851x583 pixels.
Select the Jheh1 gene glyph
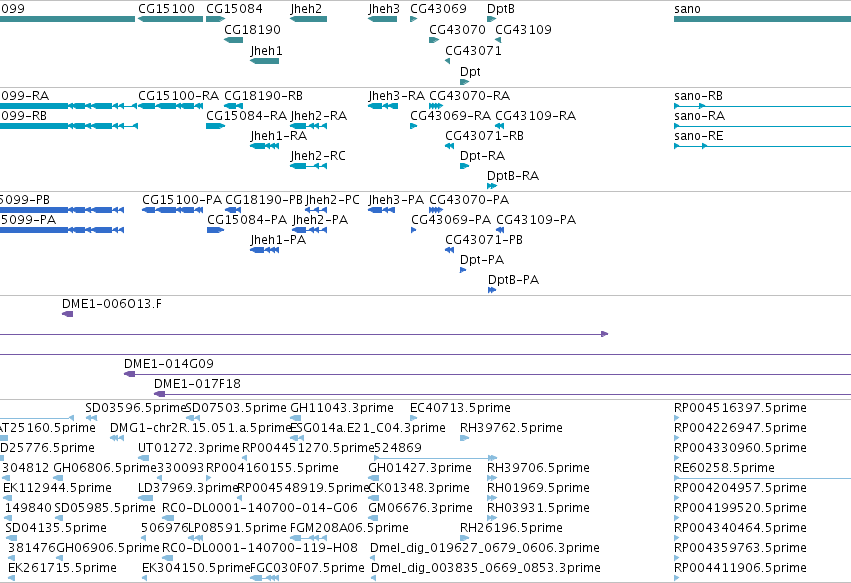click(264, 61)
